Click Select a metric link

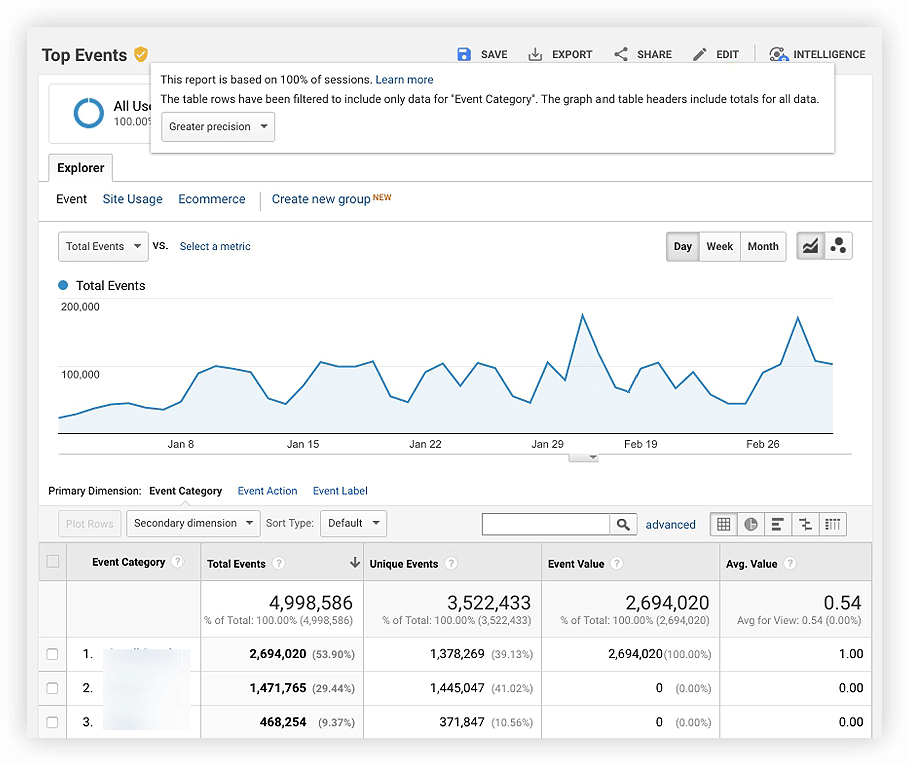(x=215, y=246)
